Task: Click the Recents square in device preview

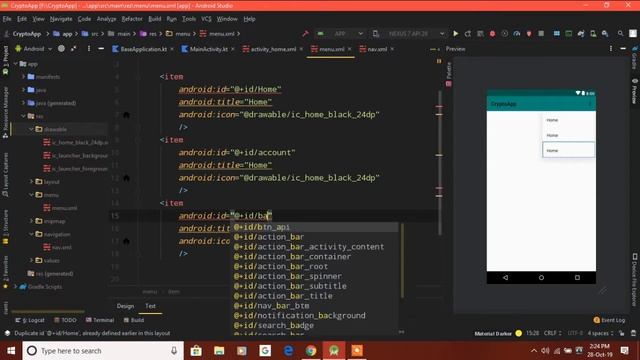Action: point(577,278)
